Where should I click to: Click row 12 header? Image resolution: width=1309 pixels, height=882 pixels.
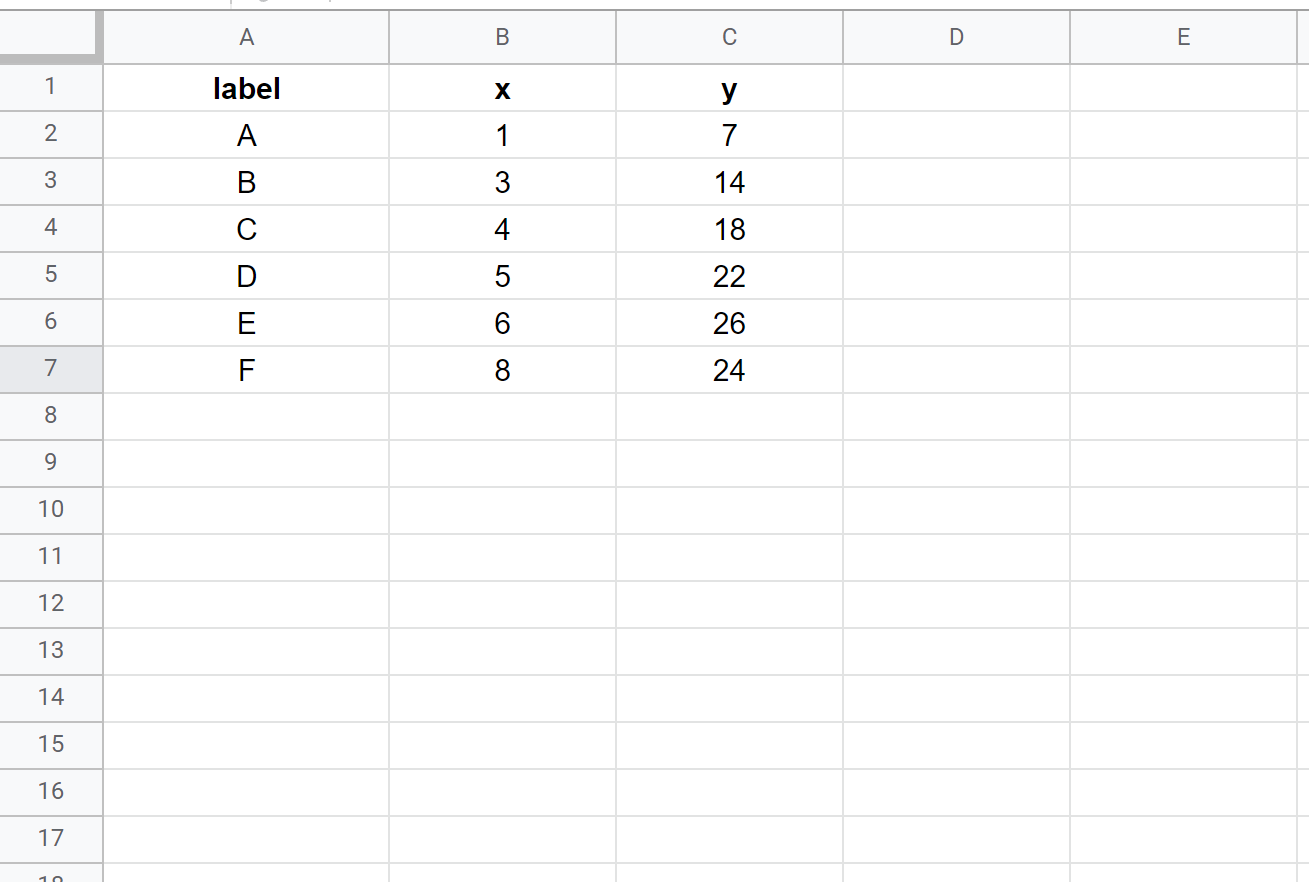point(50,603)
